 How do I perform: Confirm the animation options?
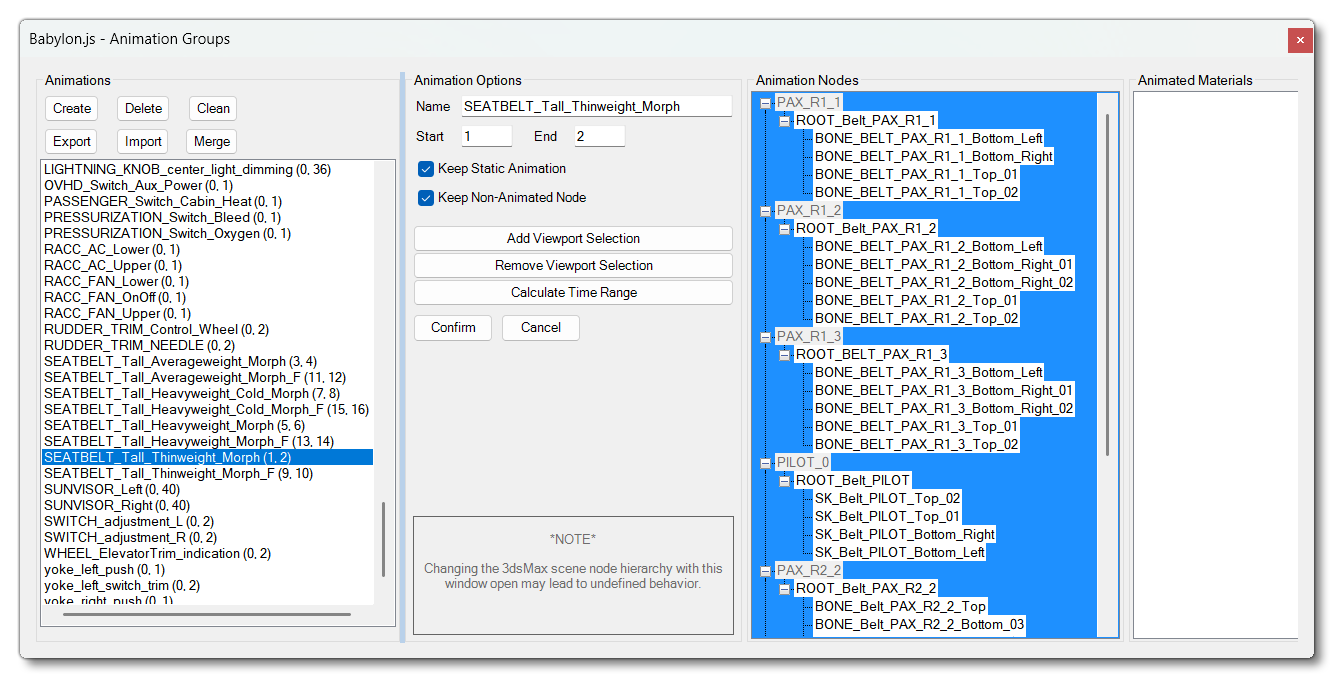coord(453,328)
